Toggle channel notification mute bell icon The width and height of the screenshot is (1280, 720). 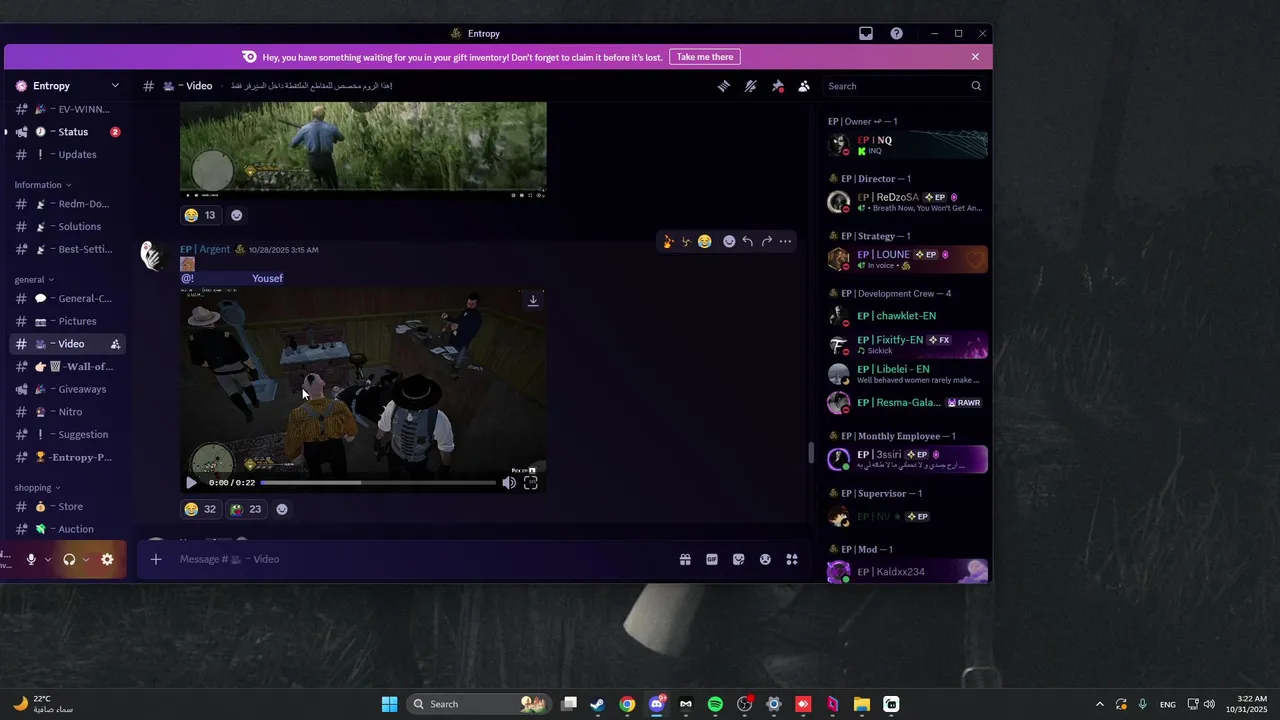(750, 86)
